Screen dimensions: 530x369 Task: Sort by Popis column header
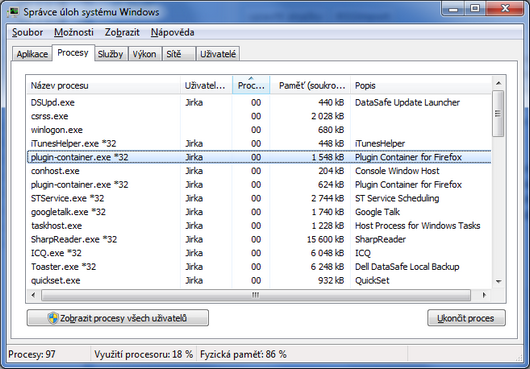(421, 85)
